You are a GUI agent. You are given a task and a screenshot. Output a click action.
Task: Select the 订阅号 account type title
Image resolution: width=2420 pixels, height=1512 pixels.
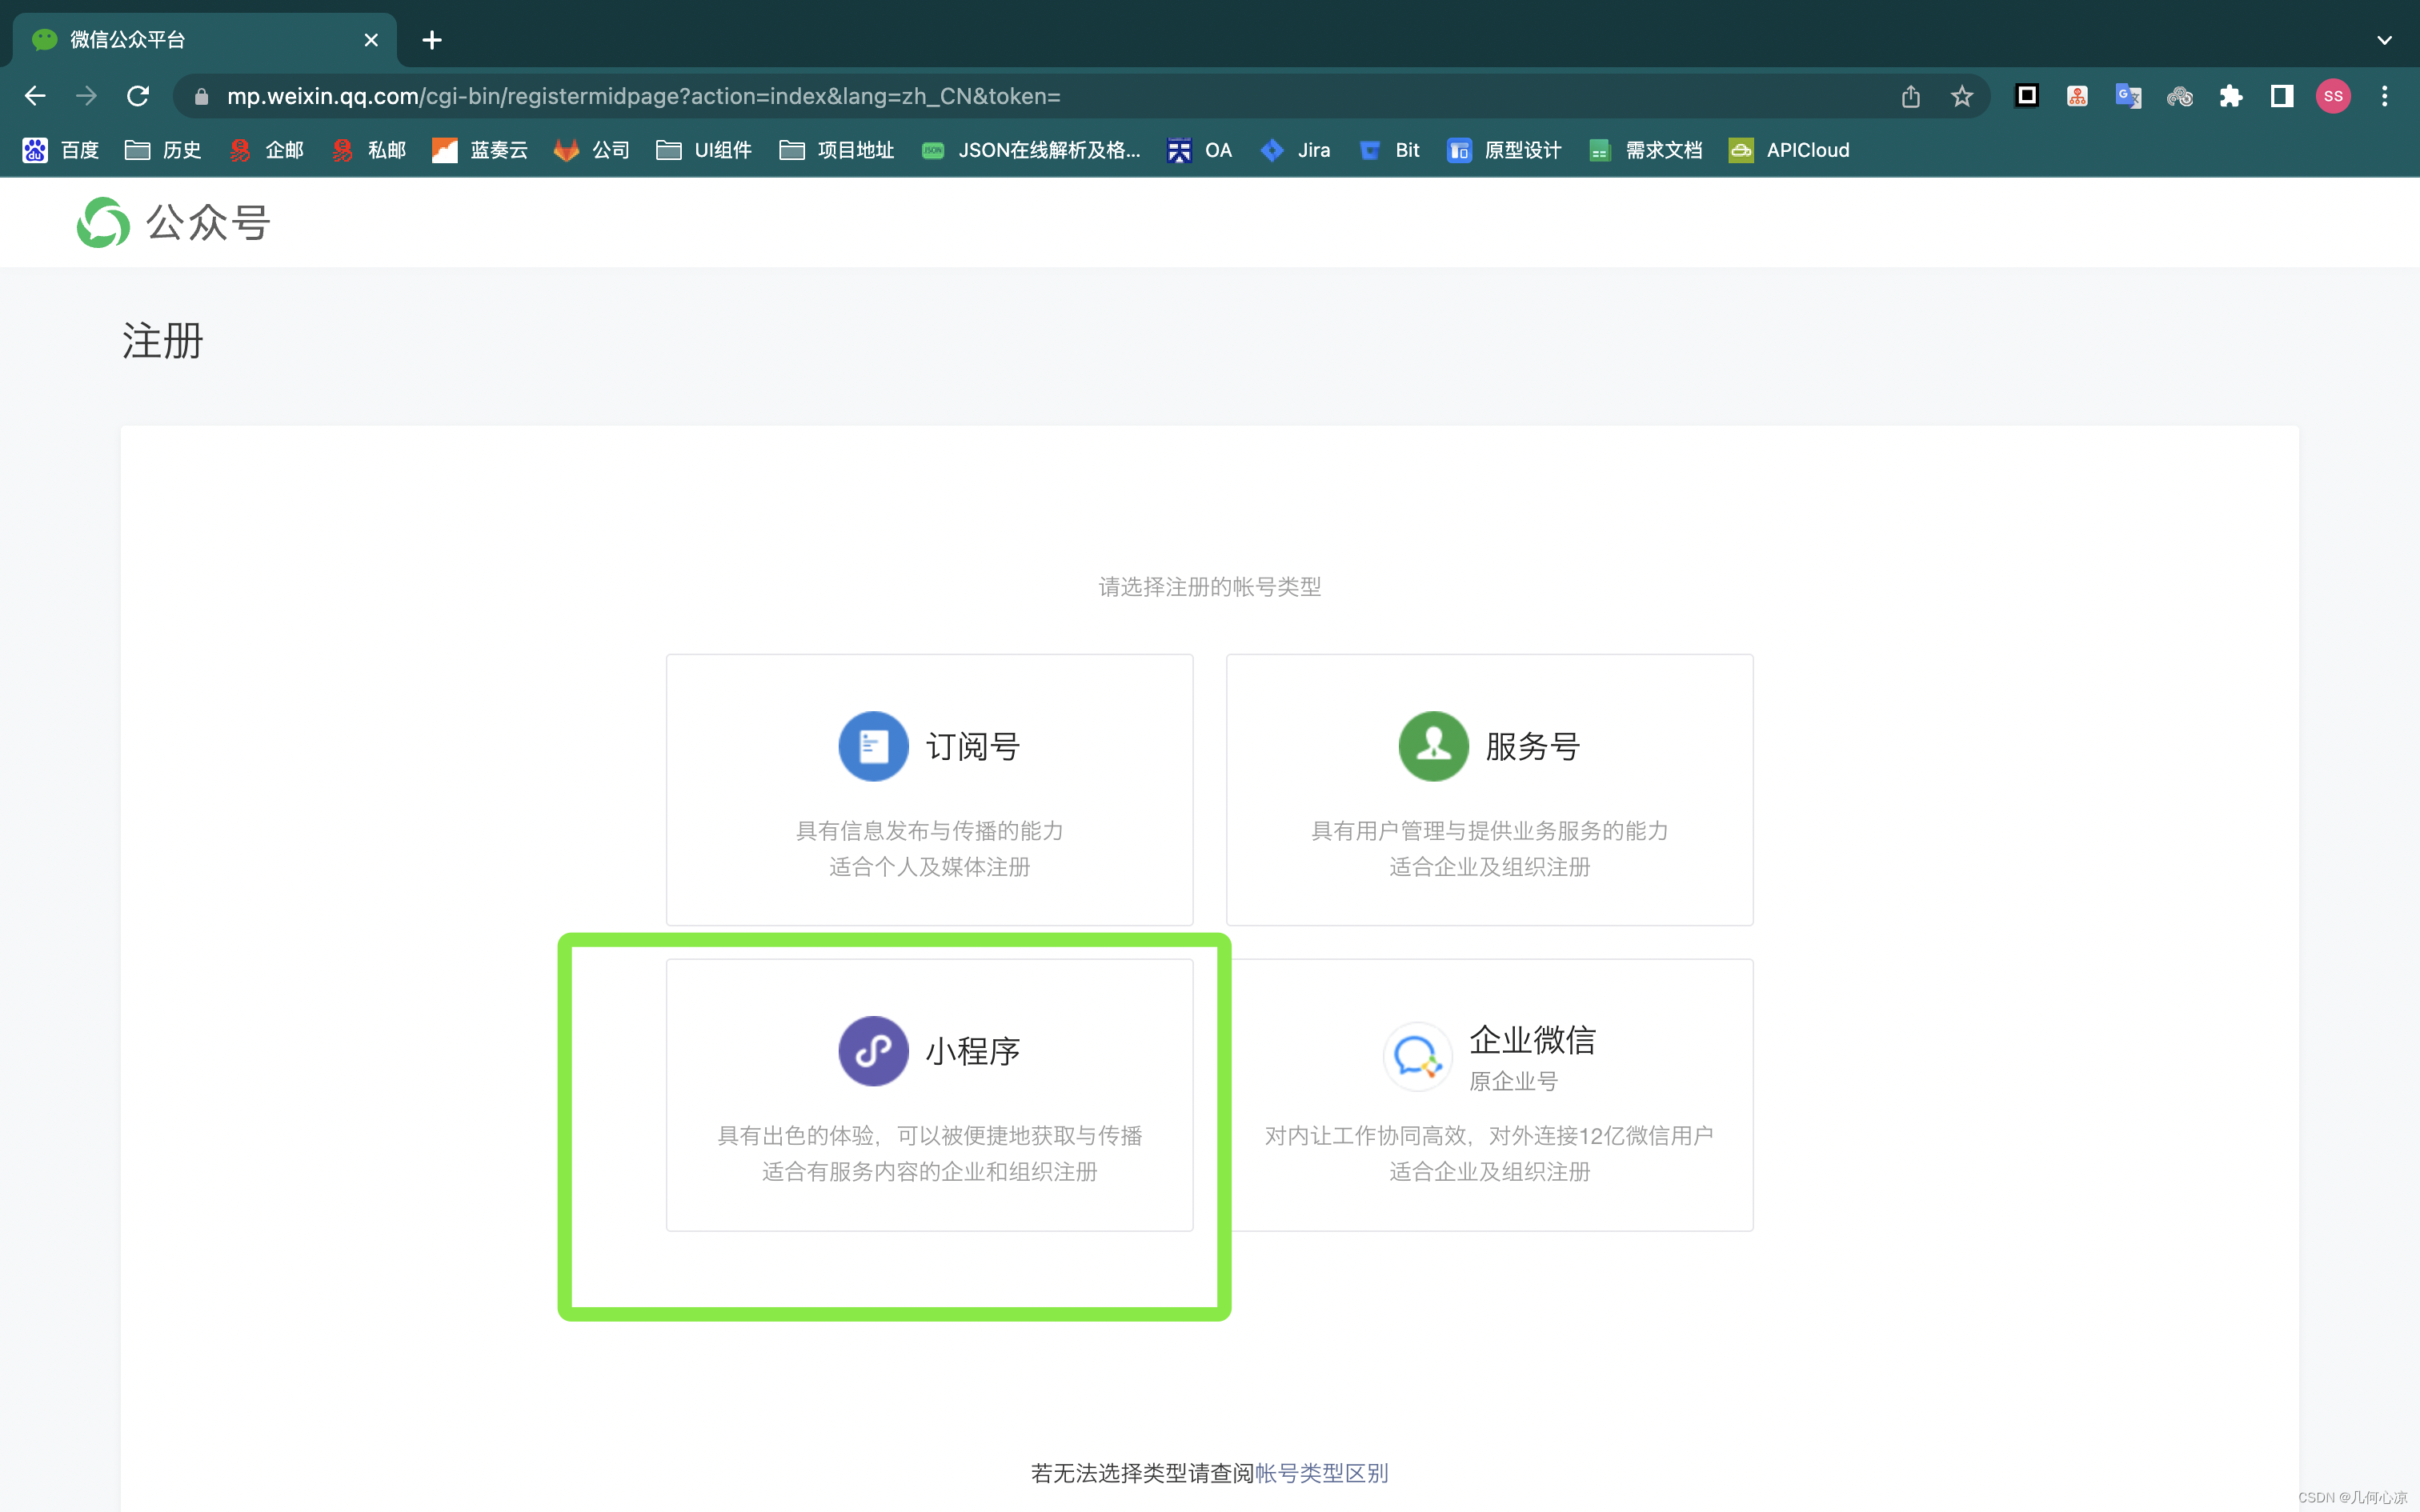pyautogui.click(x=973, y=746)
